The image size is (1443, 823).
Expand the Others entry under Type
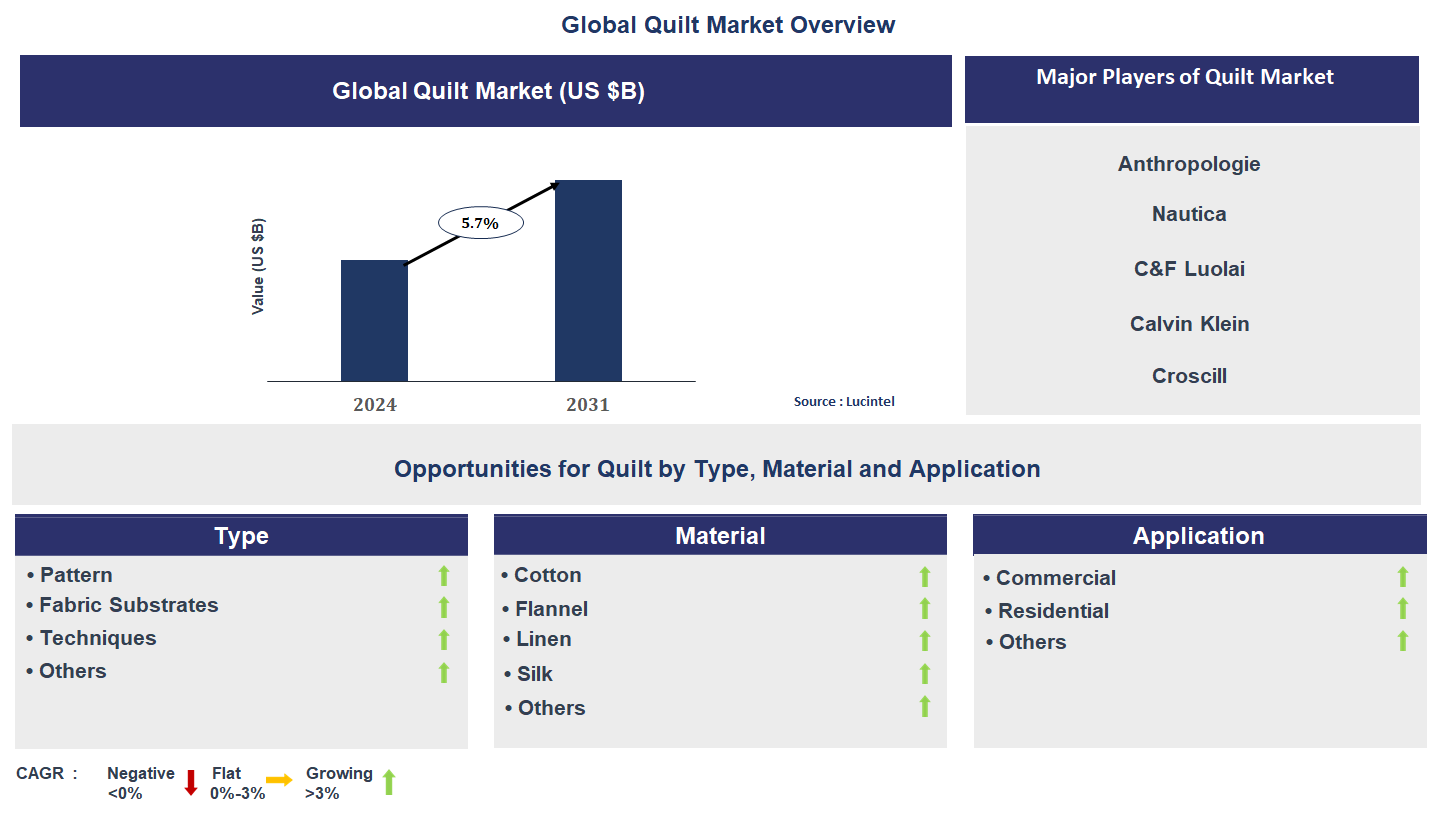[x=72, y=671]
